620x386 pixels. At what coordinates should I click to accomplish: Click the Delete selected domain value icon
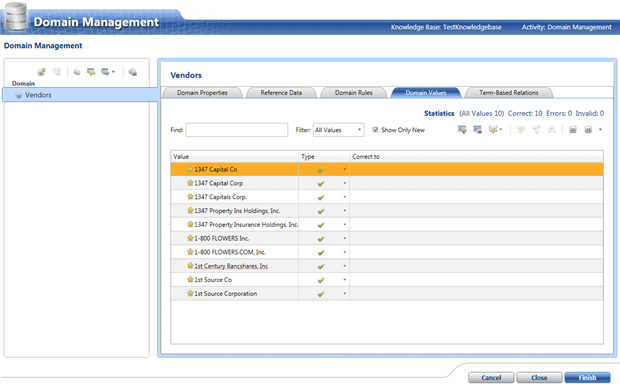[x=477, y=130]
